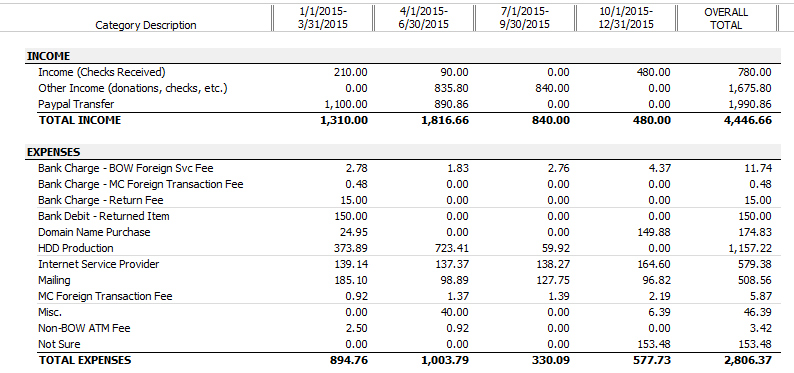
Task: Click the EXPENSES section heading
Action: click(53, 152)
